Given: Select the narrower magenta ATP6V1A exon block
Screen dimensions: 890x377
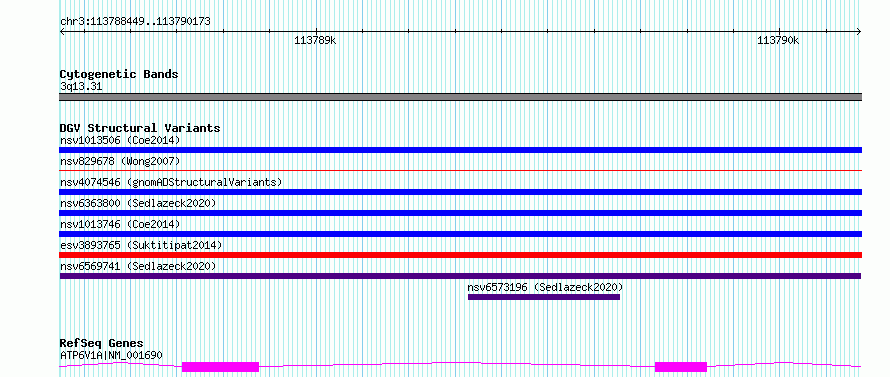Looking at the screenshot, I should 681,367.
